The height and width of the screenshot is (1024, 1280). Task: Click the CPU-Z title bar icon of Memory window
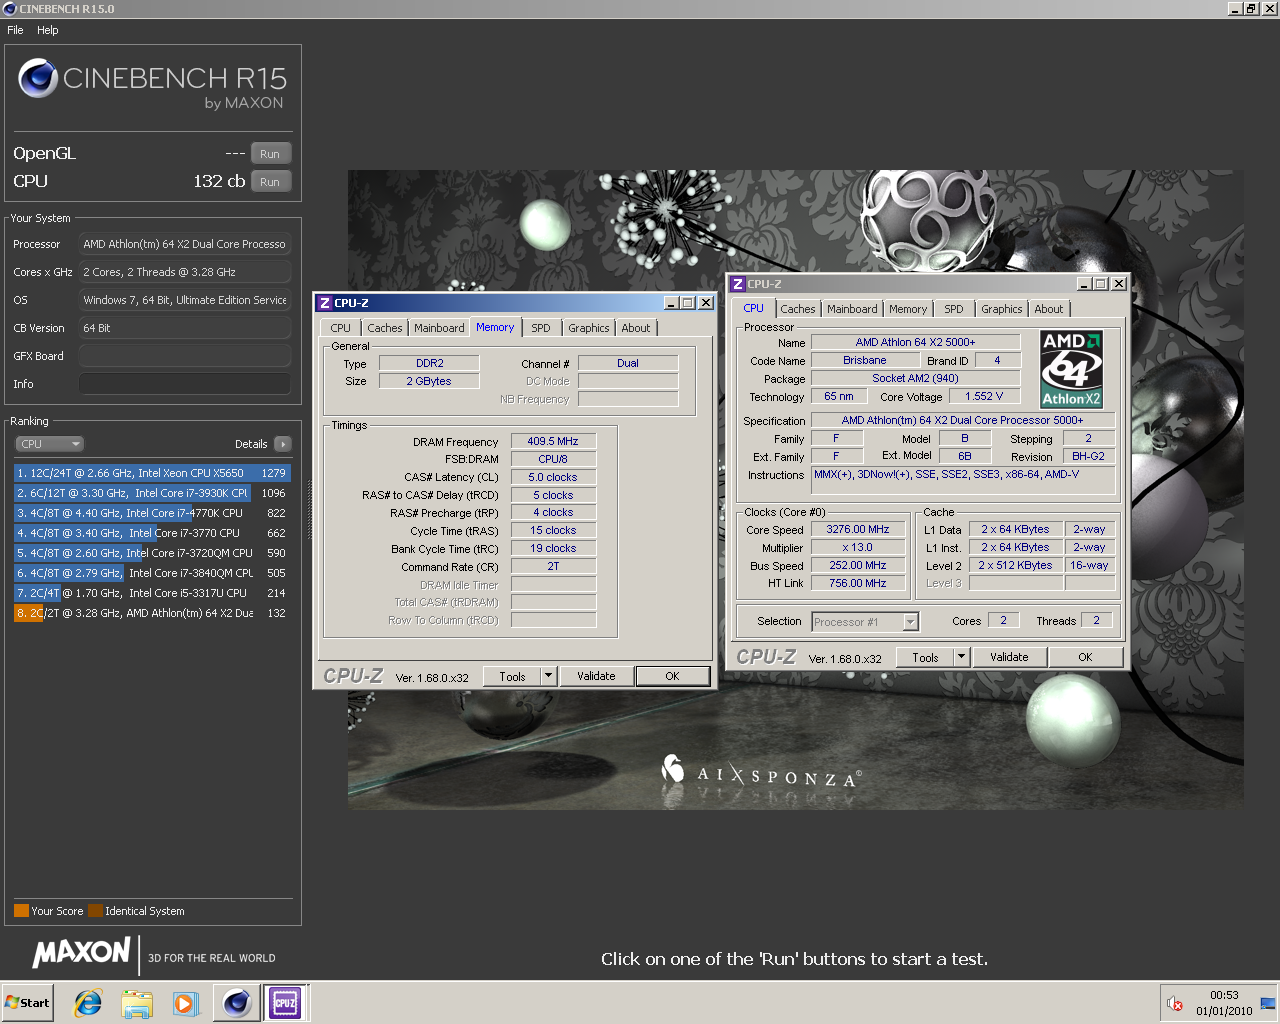324,303
